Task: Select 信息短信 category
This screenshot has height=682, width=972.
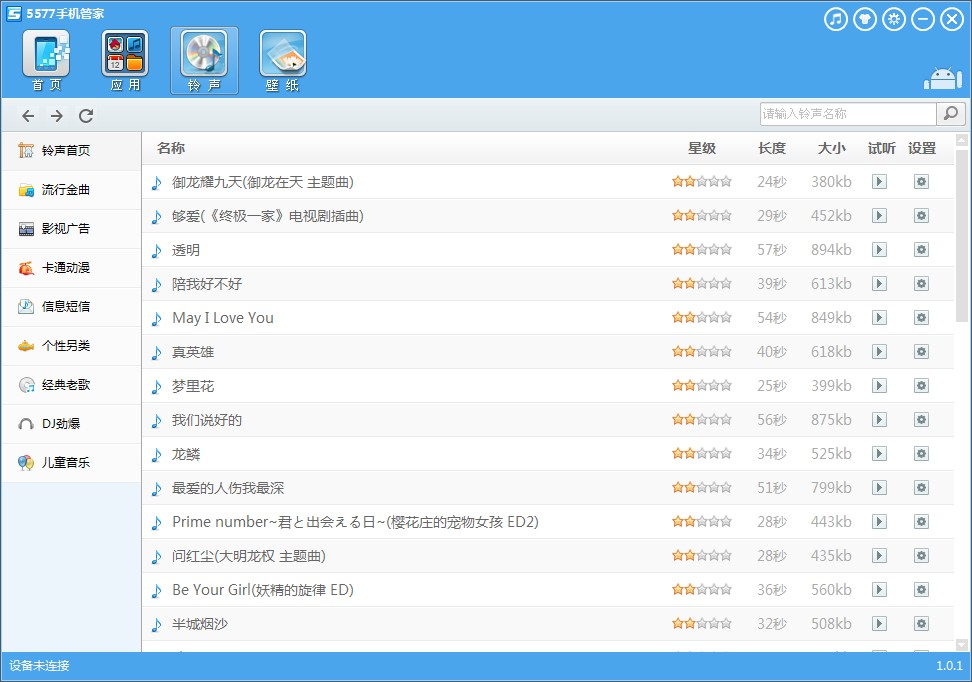Action: [x=71, y=306]
